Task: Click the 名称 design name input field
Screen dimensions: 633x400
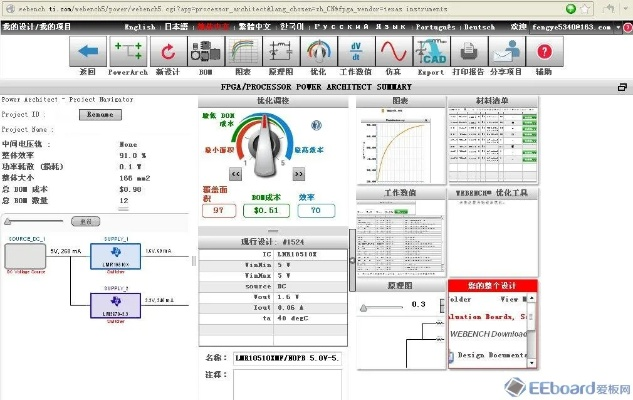Action: point(291,356)
